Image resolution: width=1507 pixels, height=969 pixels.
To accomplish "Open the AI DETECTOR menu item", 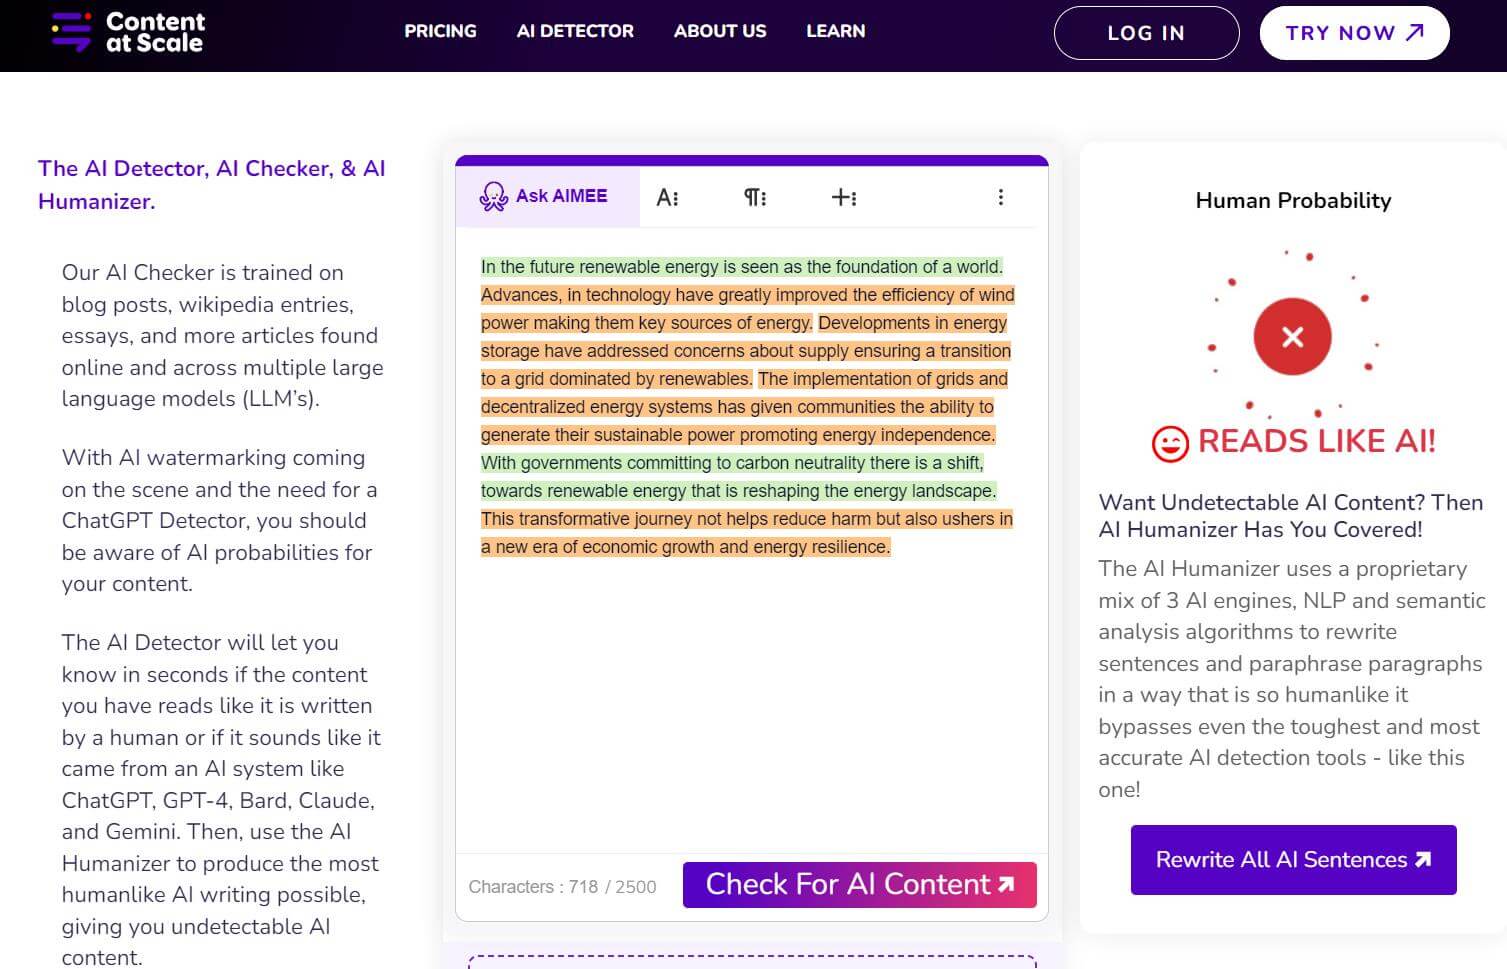I will coord(575,31).
